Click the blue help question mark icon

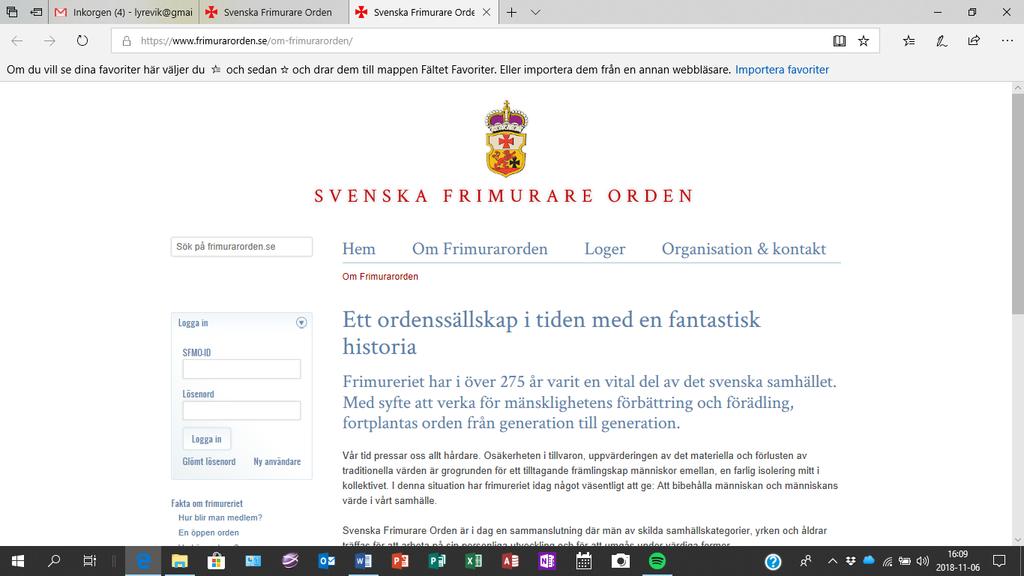(x=773, y=562)
